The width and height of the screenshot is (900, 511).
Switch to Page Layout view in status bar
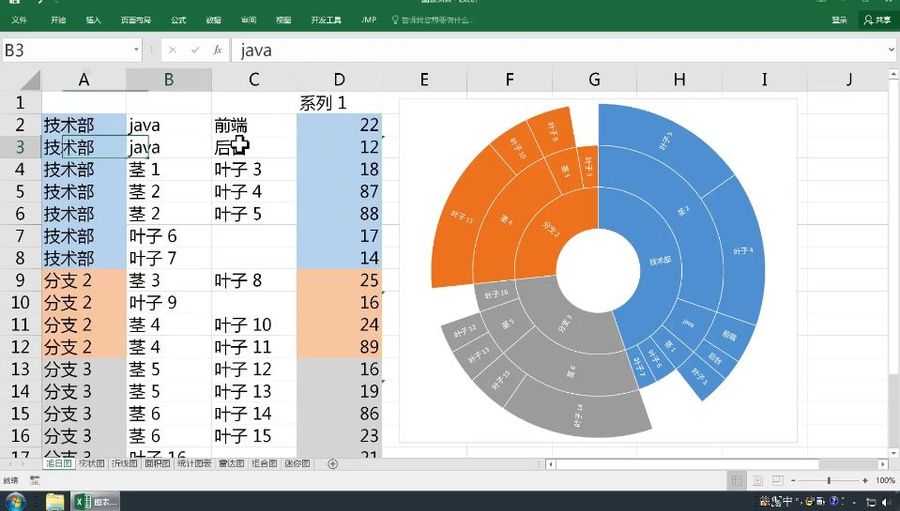(x=758, y=480)
